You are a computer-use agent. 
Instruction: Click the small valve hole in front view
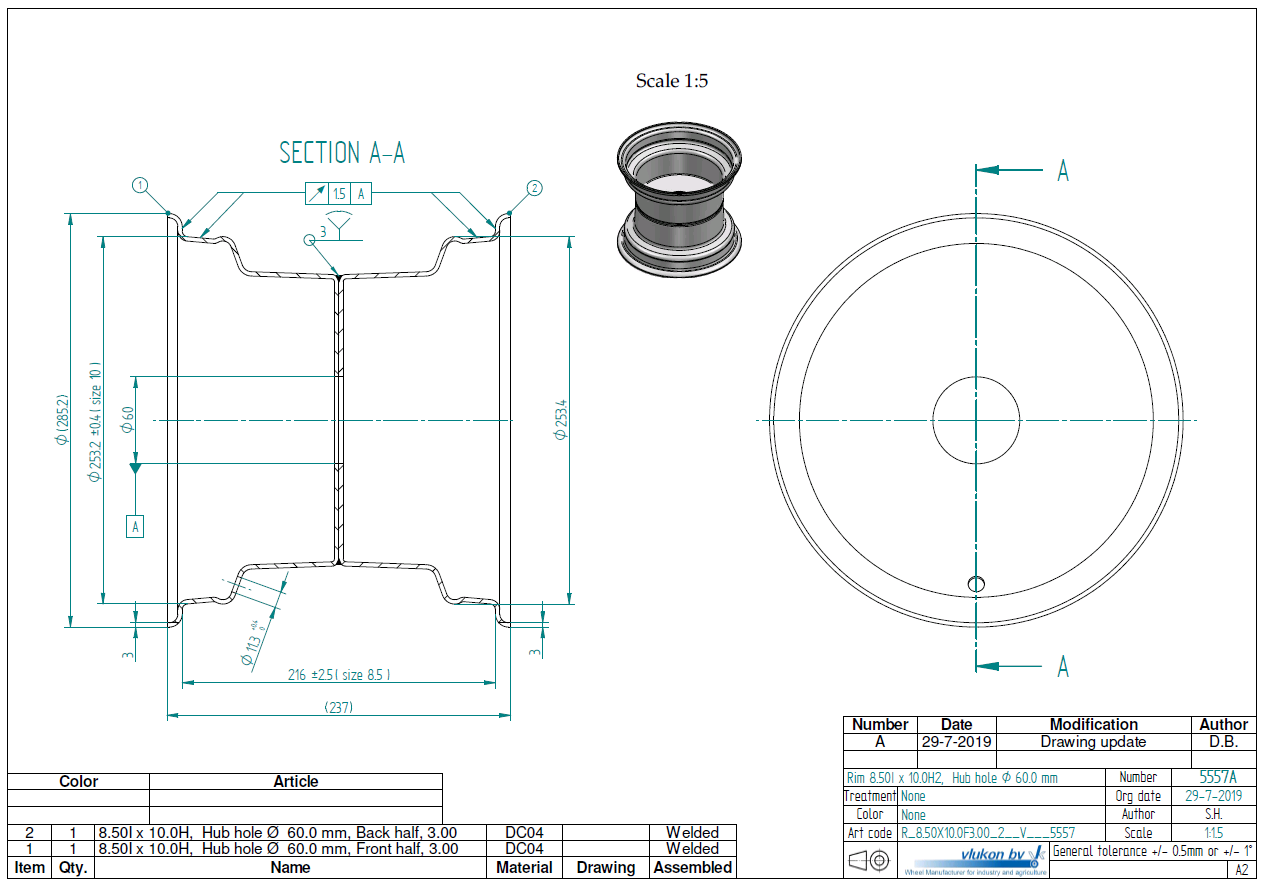coord(976,584)
